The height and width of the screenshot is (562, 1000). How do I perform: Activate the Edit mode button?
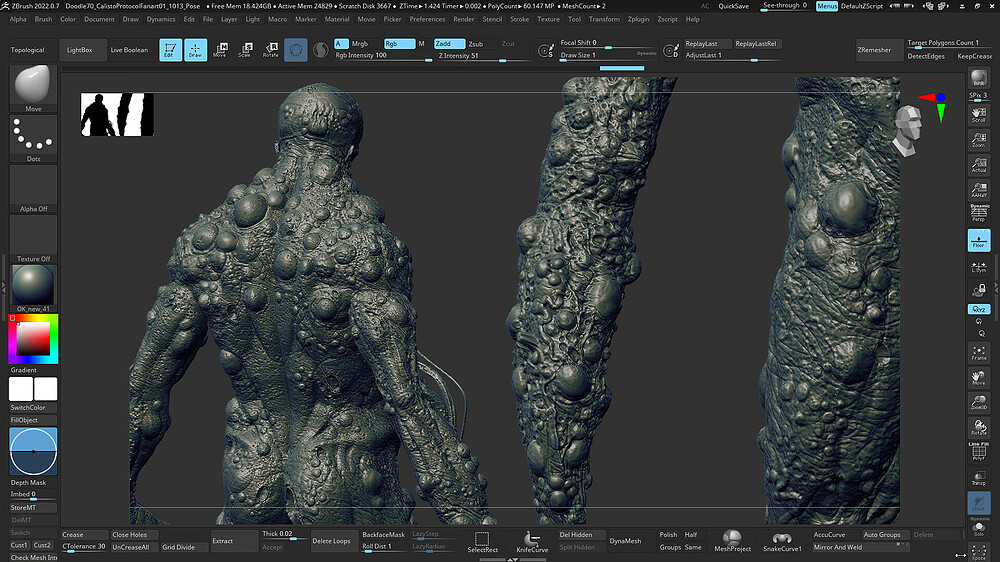pos(170,50)
